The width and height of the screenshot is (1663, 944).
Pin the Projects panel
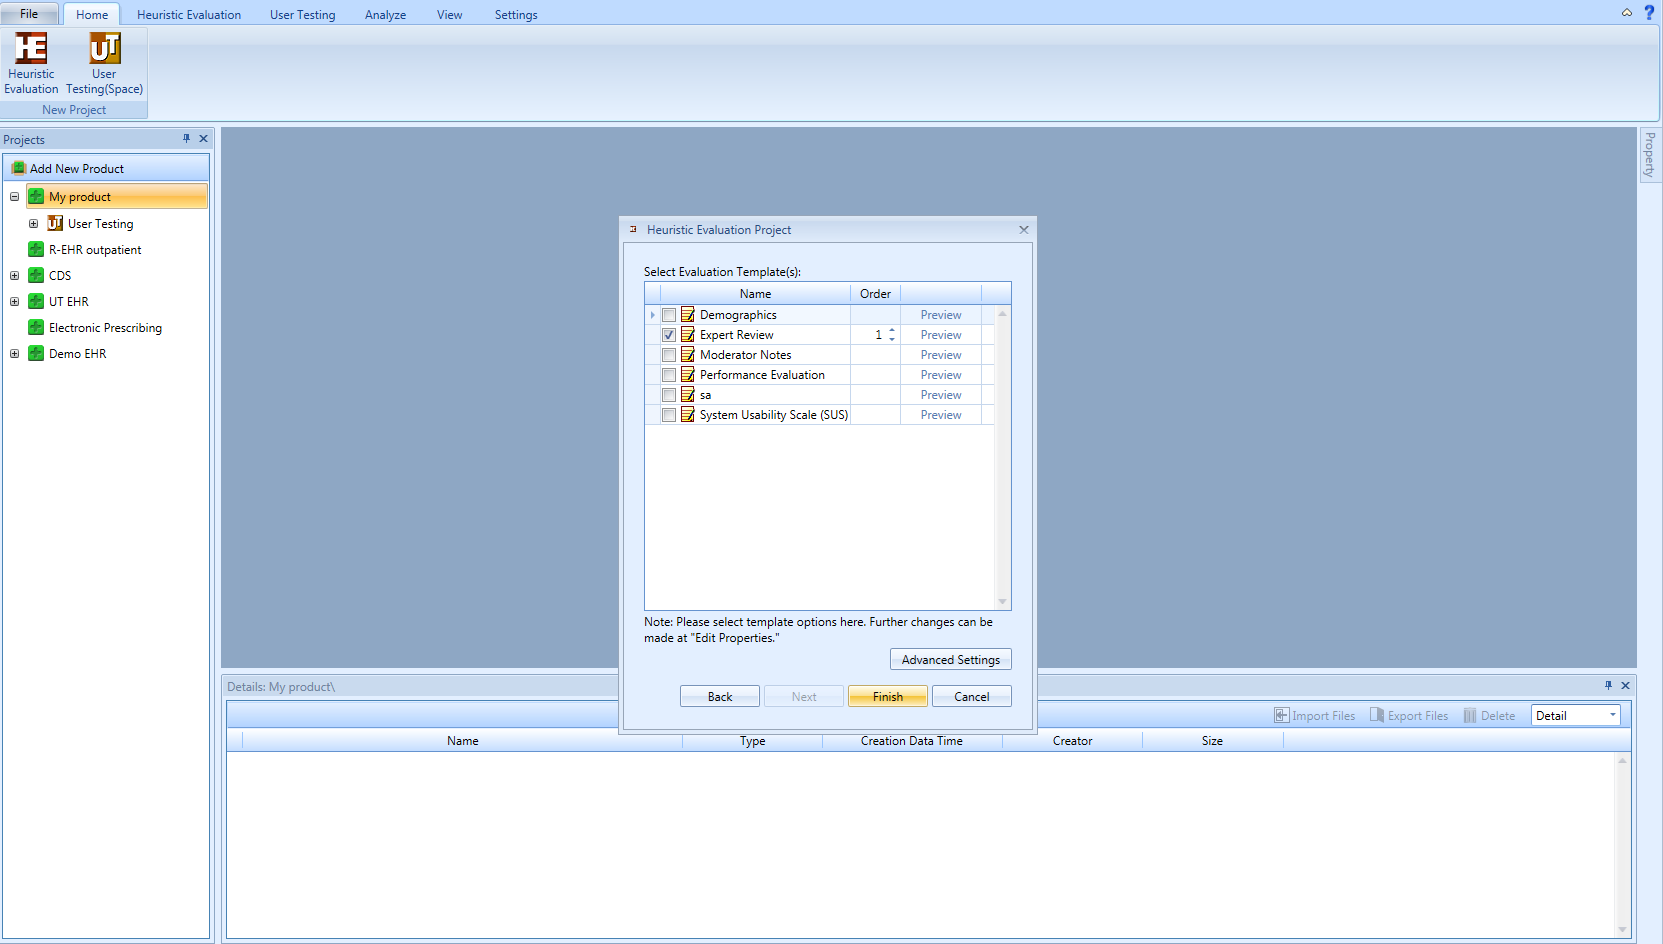pos(186,139)
